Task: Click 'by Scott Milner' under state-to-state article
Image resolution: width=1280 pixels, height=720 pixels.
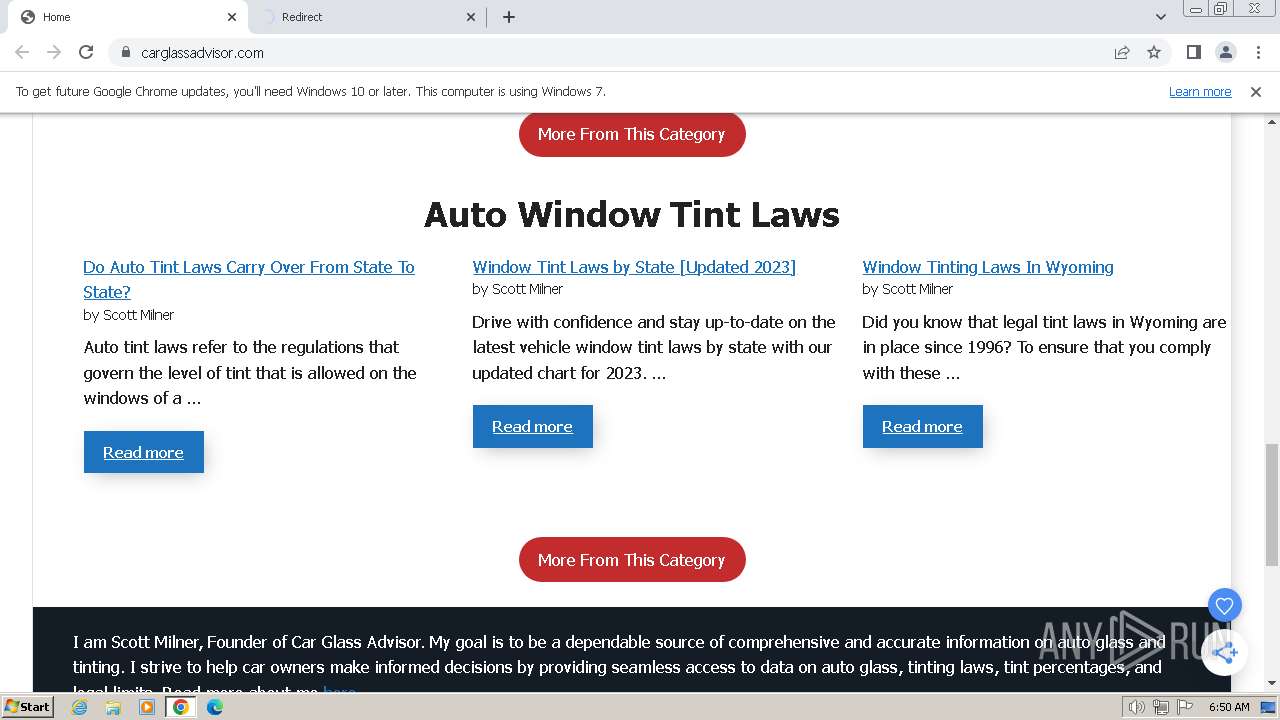Action: pyautogui.click(x=129, y=315)
